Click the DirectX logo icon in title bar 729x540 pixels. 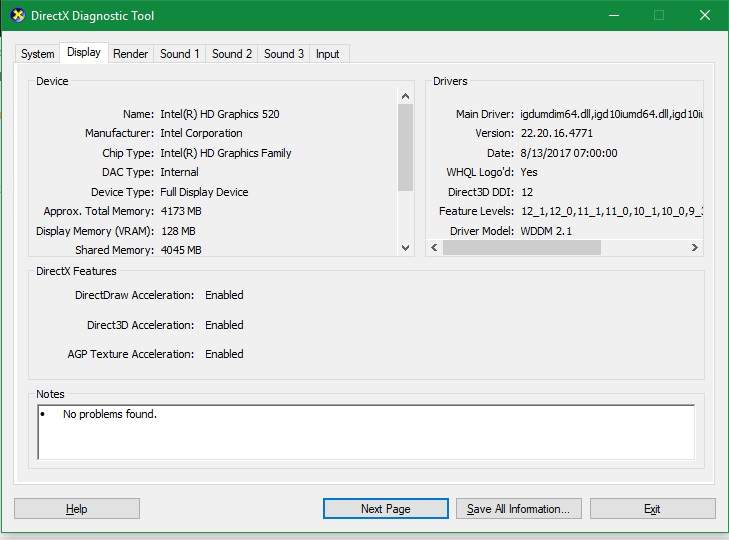pyautogui.click(x=17, y=15)
